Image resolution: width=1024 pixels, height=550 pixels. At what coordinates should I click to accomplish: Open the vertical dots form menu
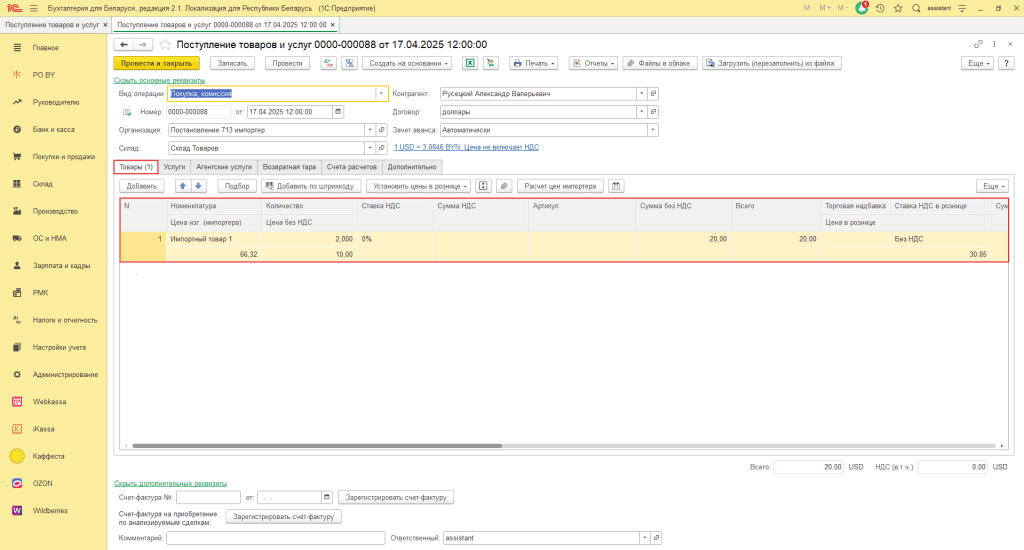pyautogui.click(x=995, y=44)
